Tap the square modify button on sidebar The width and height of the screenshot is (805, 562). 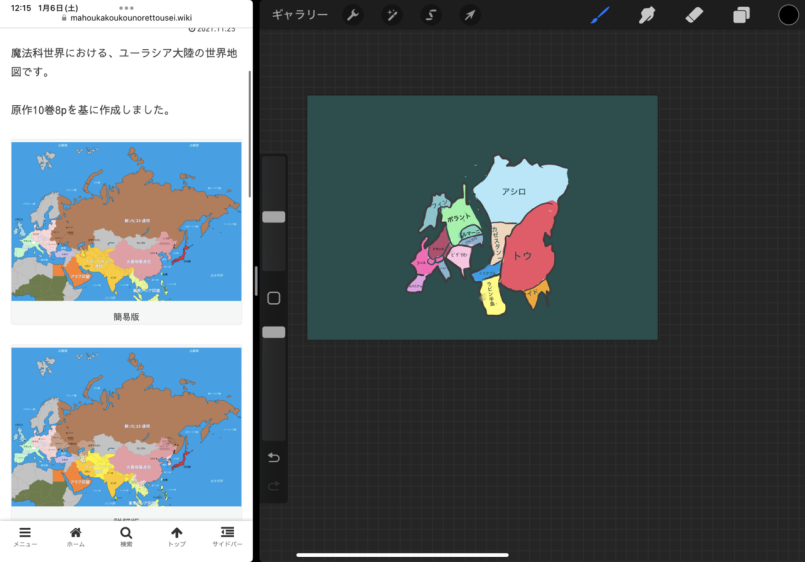pos(274,298)
